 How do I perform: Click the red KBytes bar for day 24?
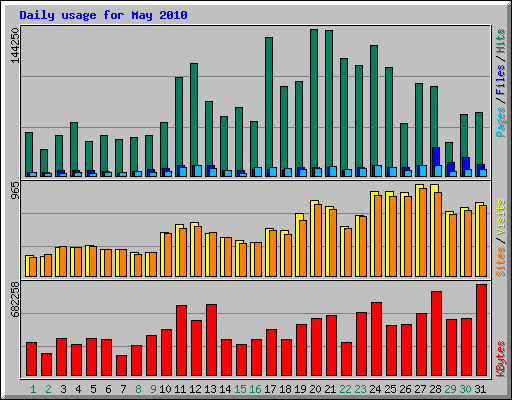[376, 339]
